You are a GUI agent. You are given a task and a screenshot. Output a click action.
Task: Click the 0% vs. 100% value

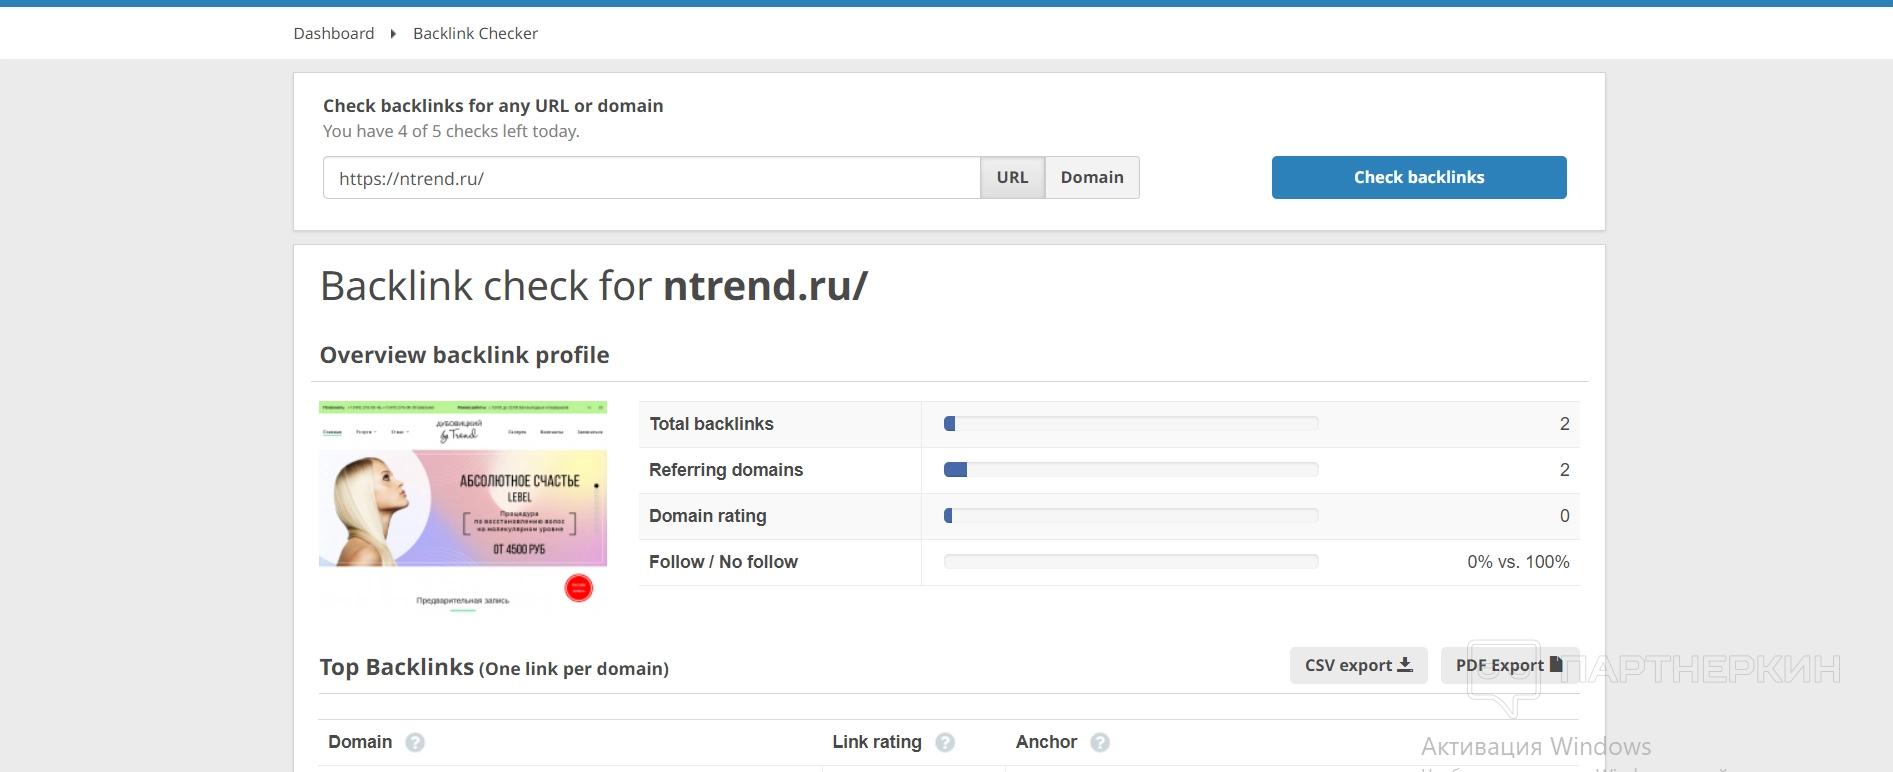point(1518,562)
